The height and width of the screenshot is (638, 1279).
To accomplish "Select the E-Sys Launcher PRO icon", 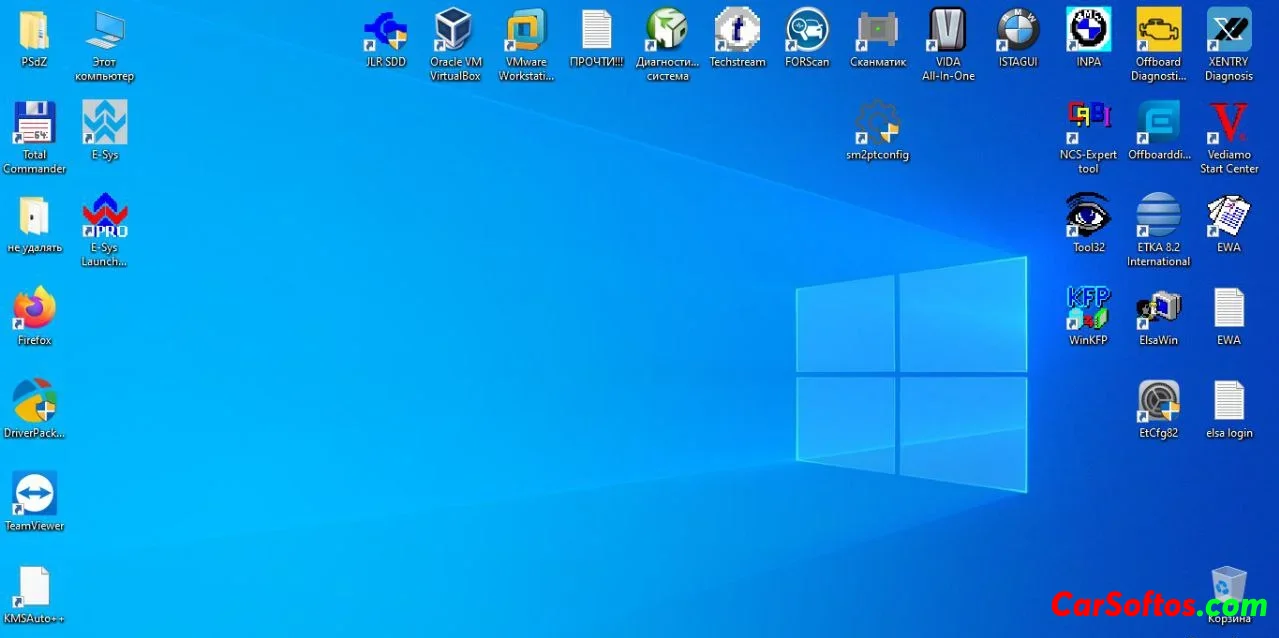I will 104,216.
